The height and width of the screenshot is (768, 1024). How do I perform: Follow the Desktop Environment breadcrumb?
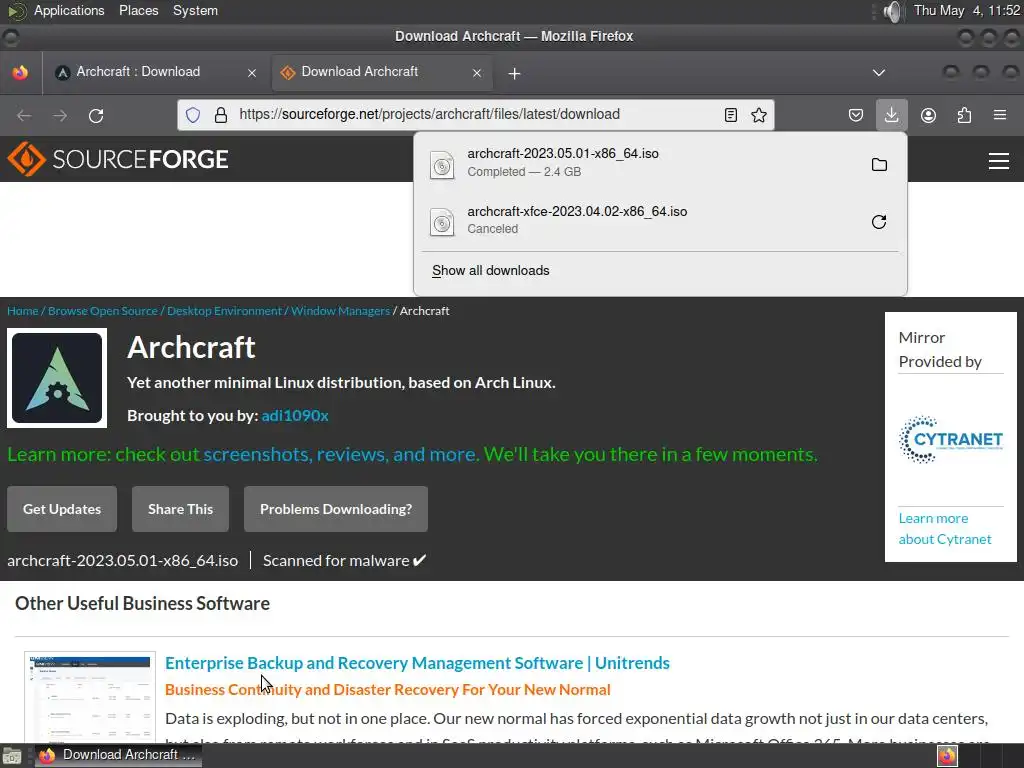(224, 311)
